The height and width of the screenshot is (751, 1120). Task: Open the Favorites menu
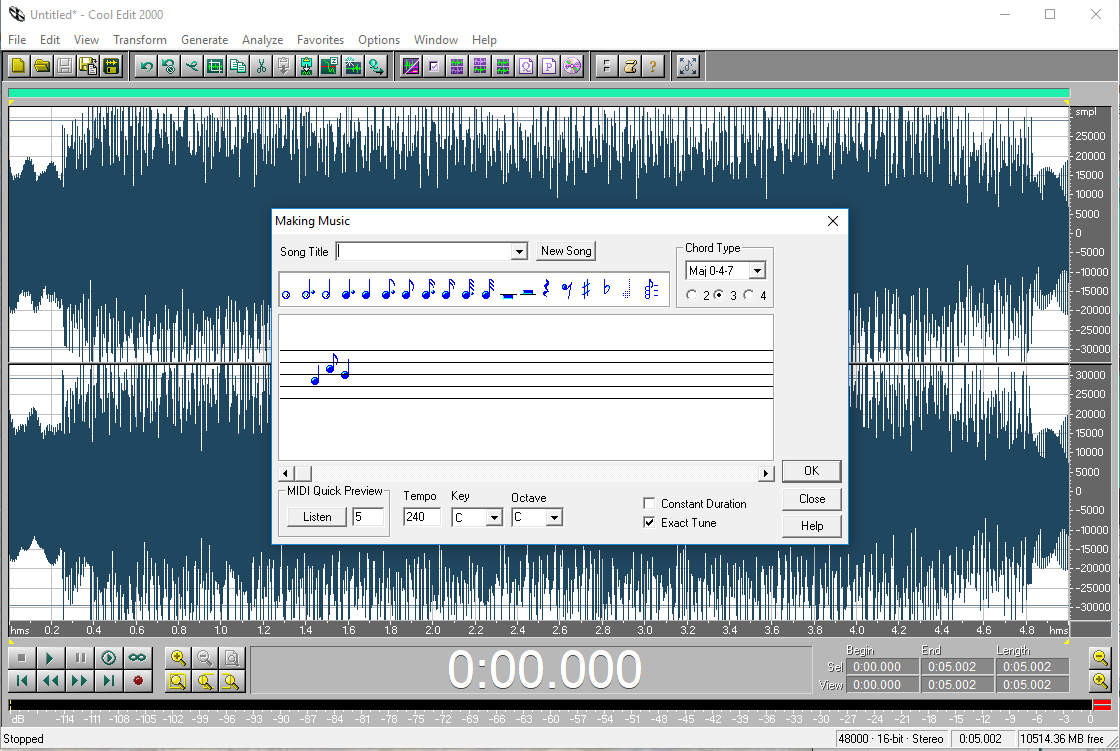pyautogui.click(x=320, y=40)
